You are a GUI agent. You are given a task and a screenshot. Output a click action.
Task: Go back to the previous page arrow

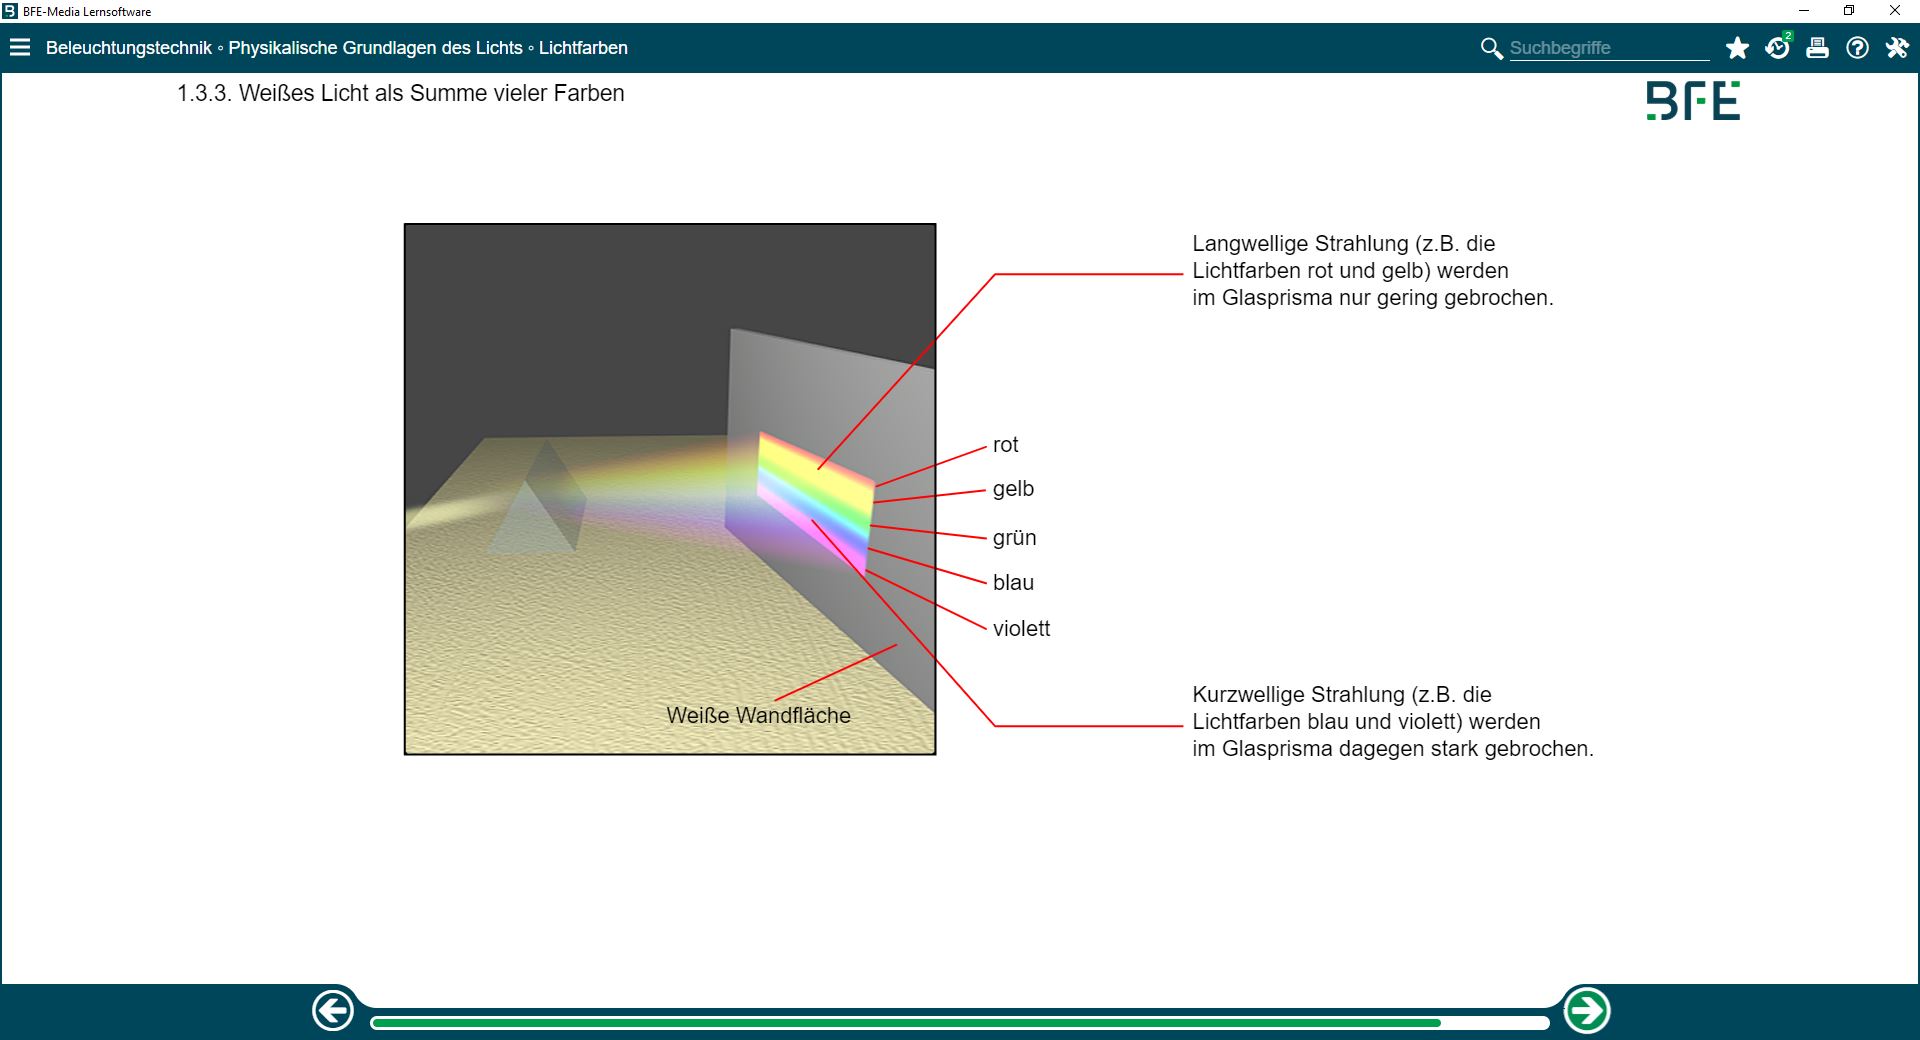point(333,1011)
